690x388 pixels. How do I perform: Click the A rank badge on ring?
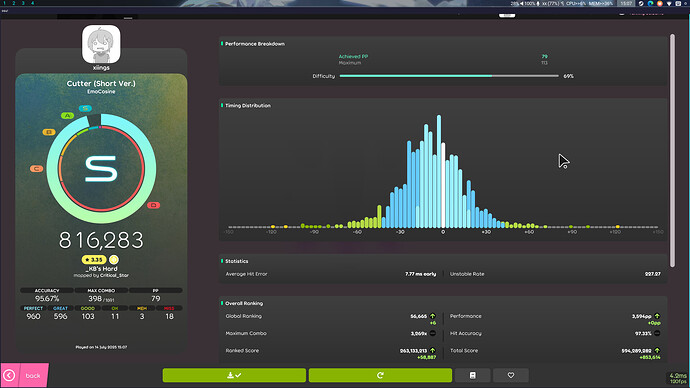(67, 116)
